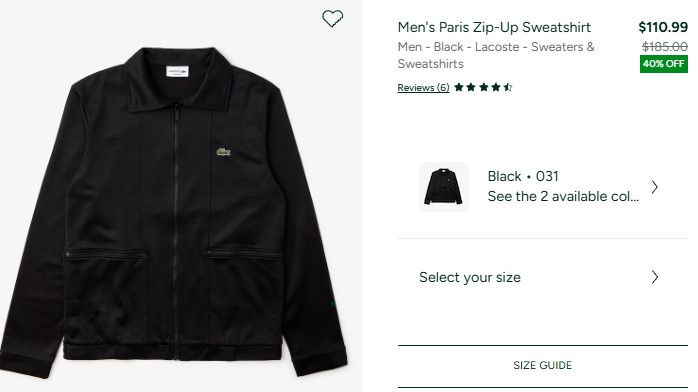Click the middle star of the rating
Viewport: 698px width, 392px height.
pyautogui.click(x=483, y=88)
